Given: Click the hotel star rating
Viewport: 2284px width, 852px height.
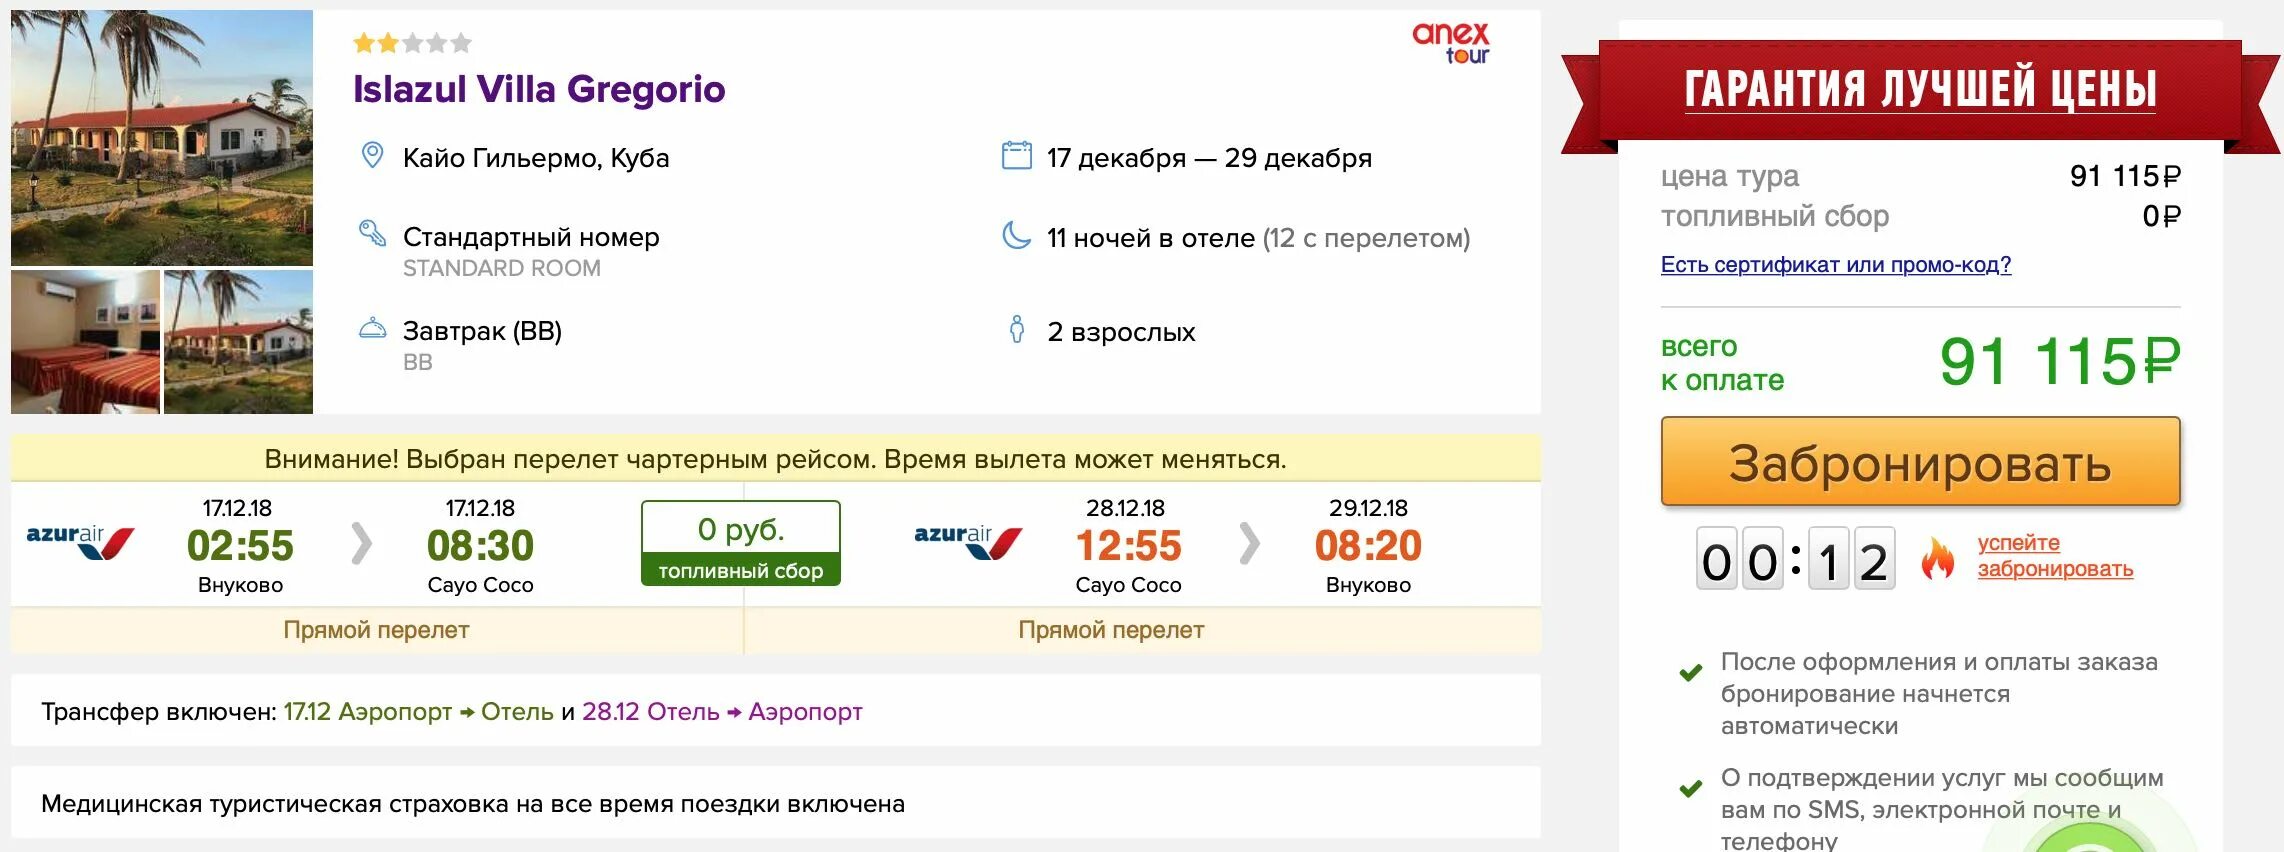Looking at the screenshot, I should click(x=412, y=43).
